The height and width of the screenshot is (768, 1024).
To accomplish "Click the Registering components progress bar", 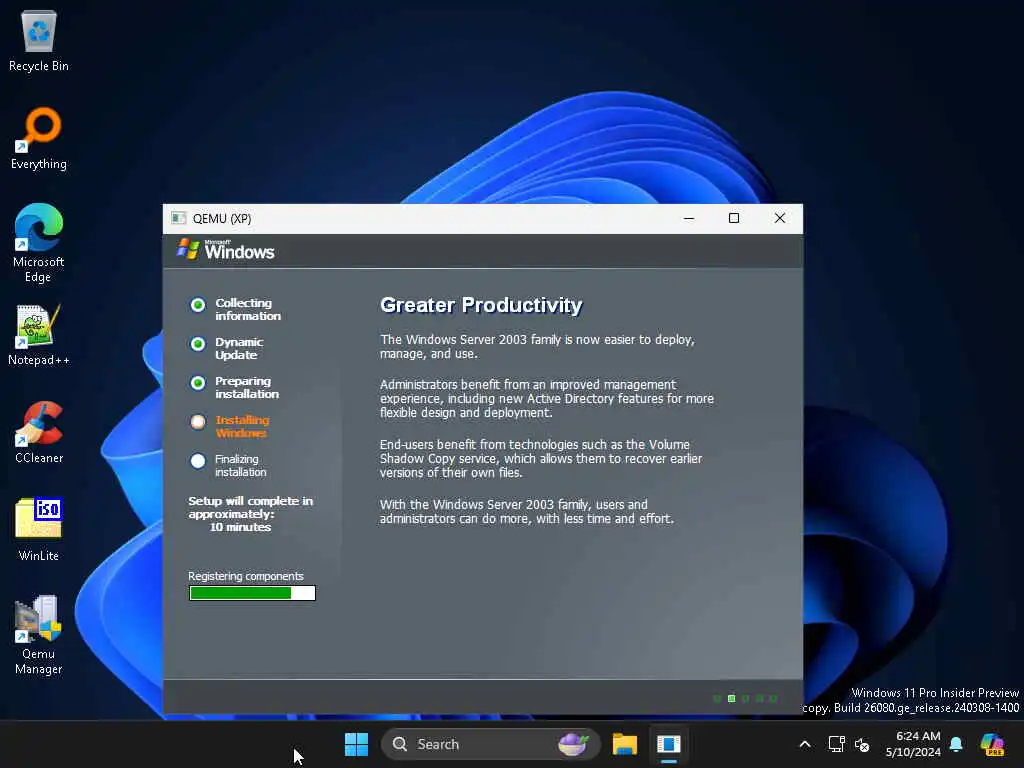I will (x=252, y=593).
